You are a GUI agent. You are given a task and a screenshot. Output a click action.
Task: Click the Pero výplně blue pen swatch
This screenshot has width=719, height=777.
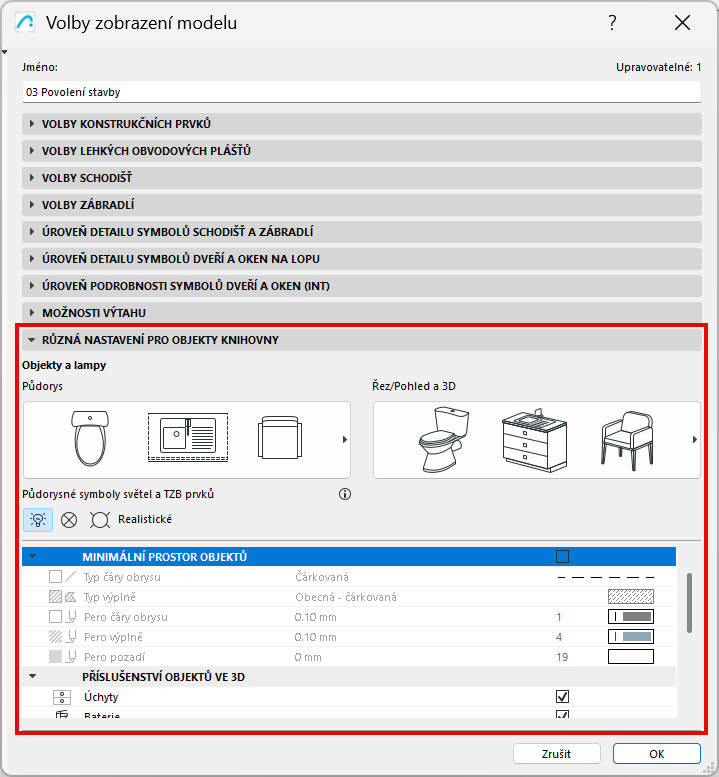click(x=631, y=637)
